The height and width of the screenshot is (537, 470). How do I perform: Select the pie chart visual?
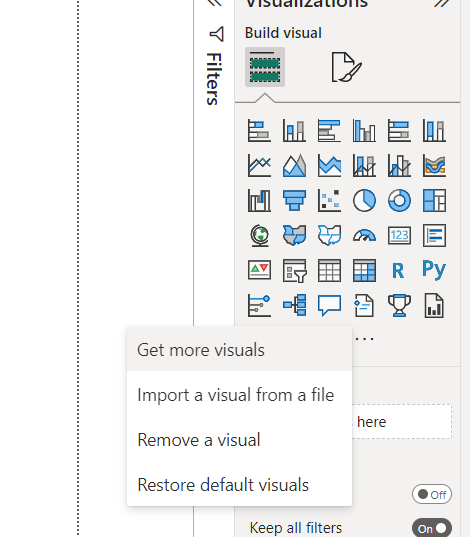(364, 200)
